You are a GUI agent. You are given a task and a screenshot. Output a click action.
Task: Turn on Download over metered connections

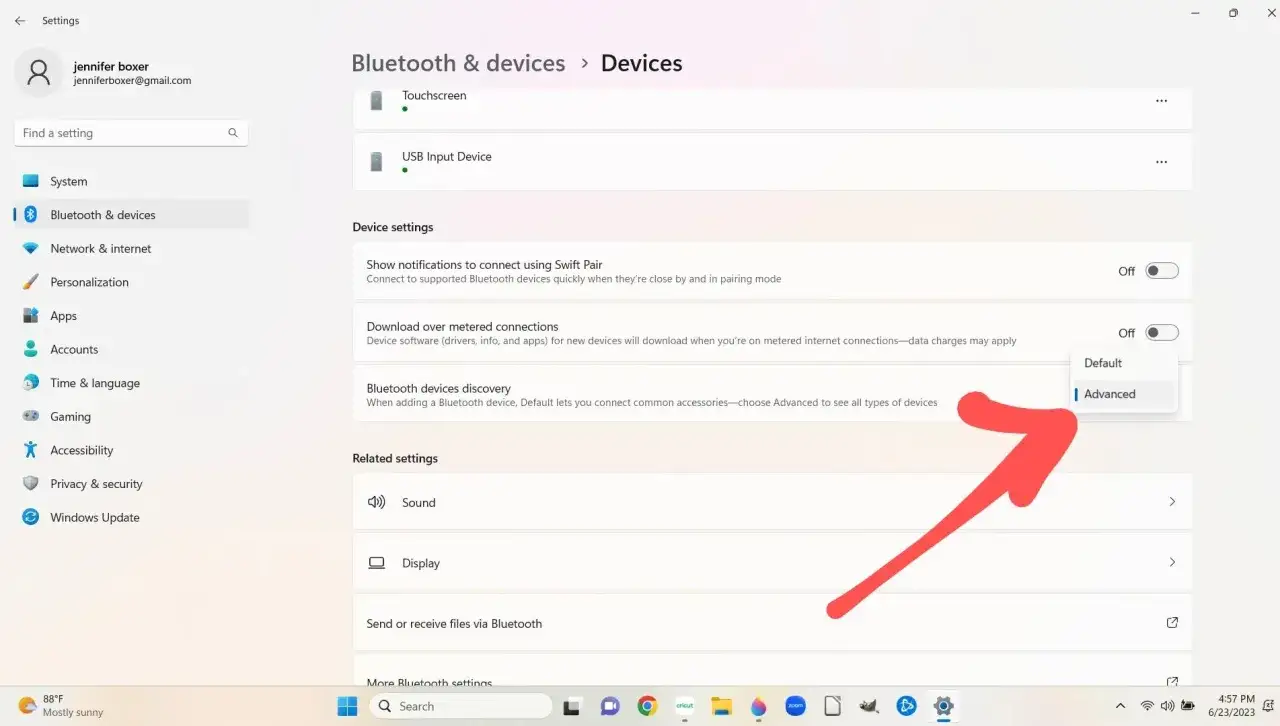pos(1160,332)
